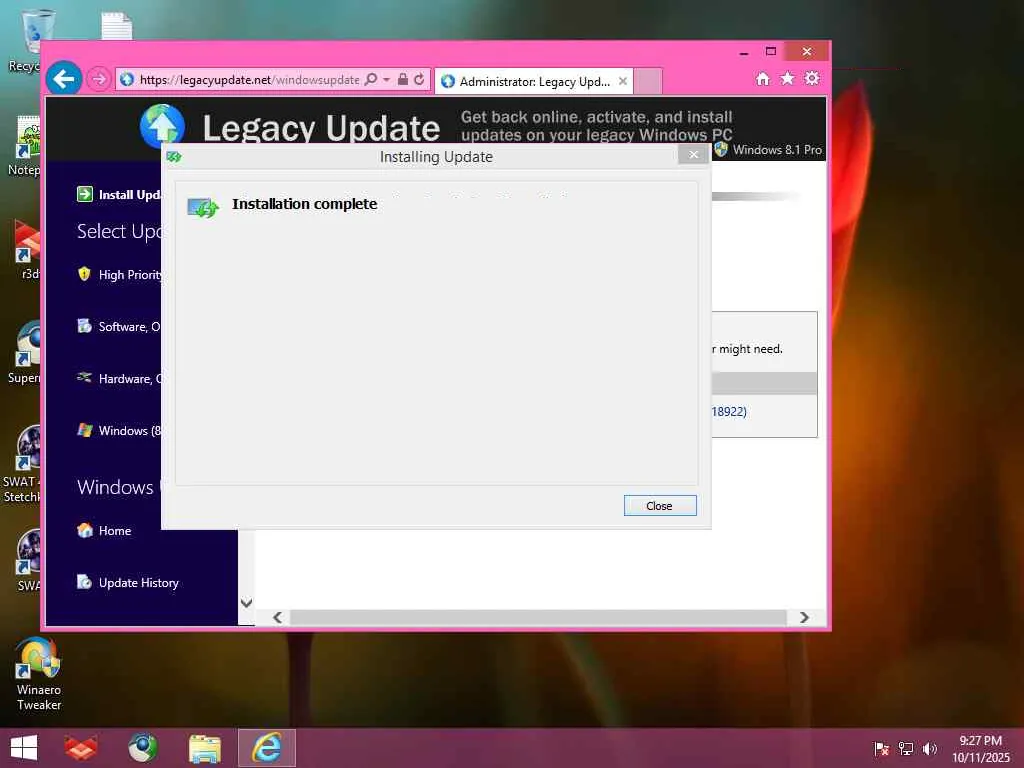Click the Windows 8.1 Pro shield icon
Viewport: 1024px width, 768px height.
click(721, 150)
